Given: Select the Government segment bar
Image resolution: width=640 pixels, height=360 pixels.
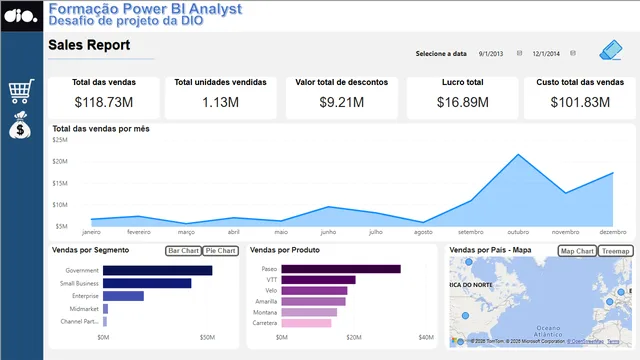Looking at the screenshot, I should pyautogui.click(x=158, y=270).
